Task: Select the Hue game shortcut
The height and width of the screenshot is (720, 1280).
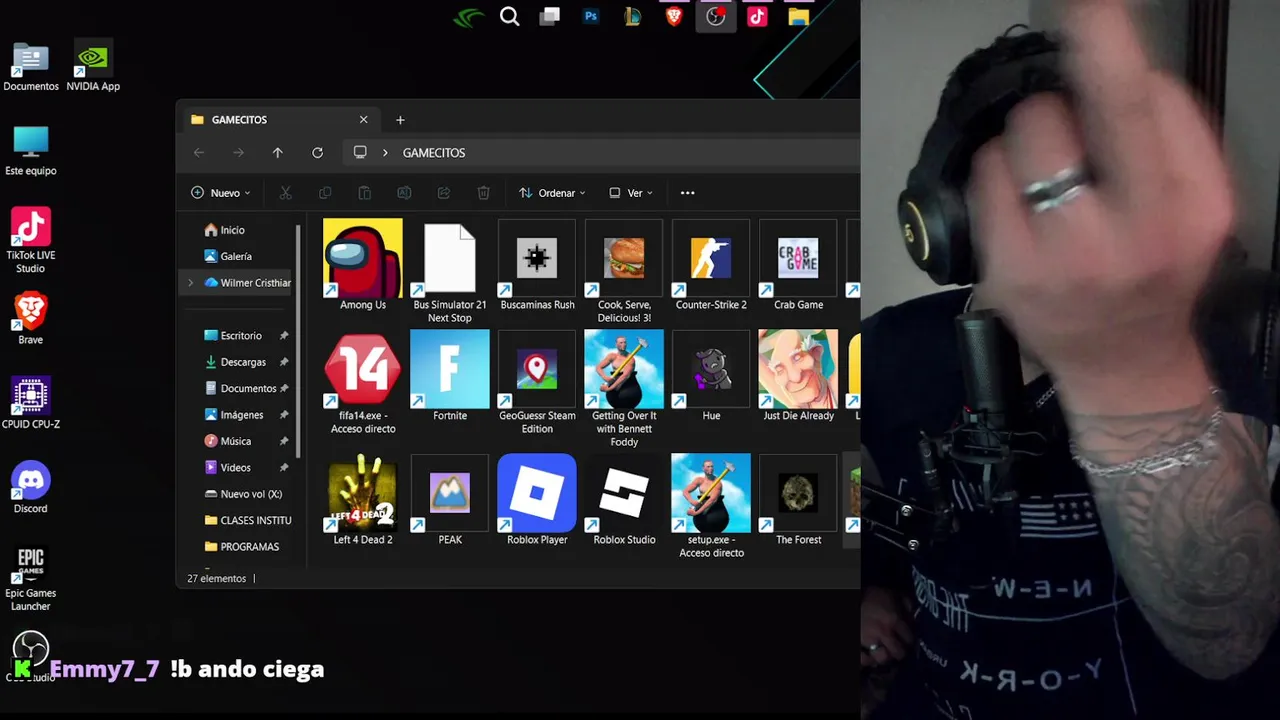Action: 711,375
